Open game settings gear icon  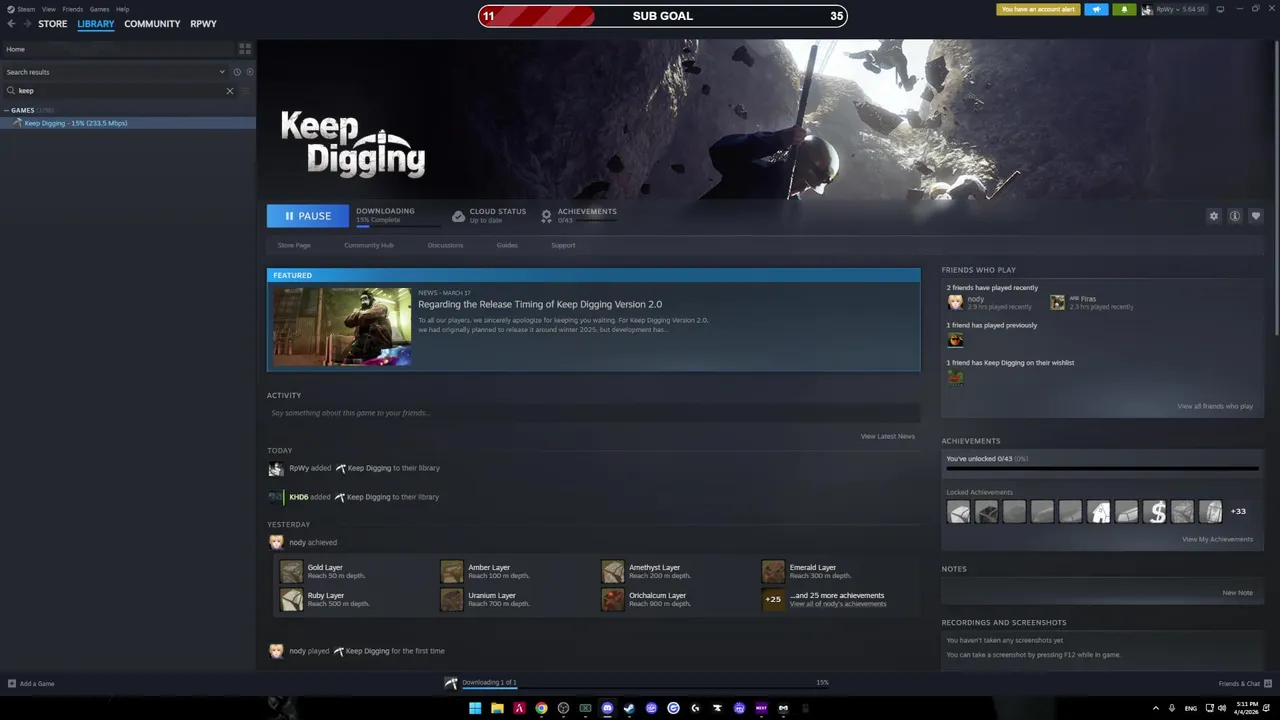[1214, 216]
